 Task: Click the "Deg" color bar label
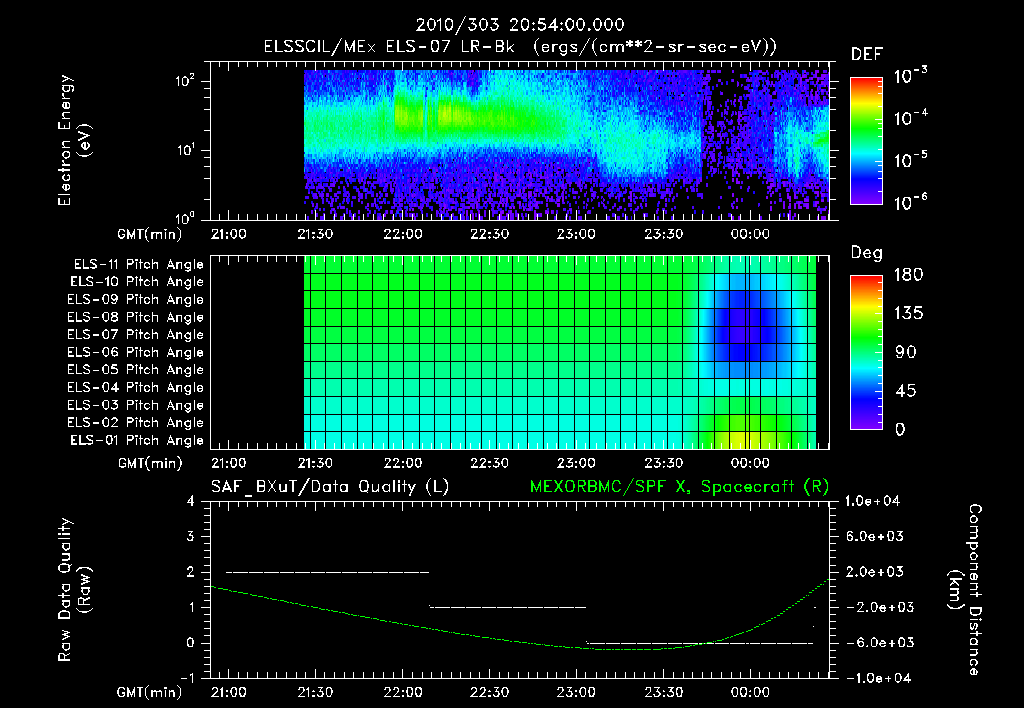(867, 253)
